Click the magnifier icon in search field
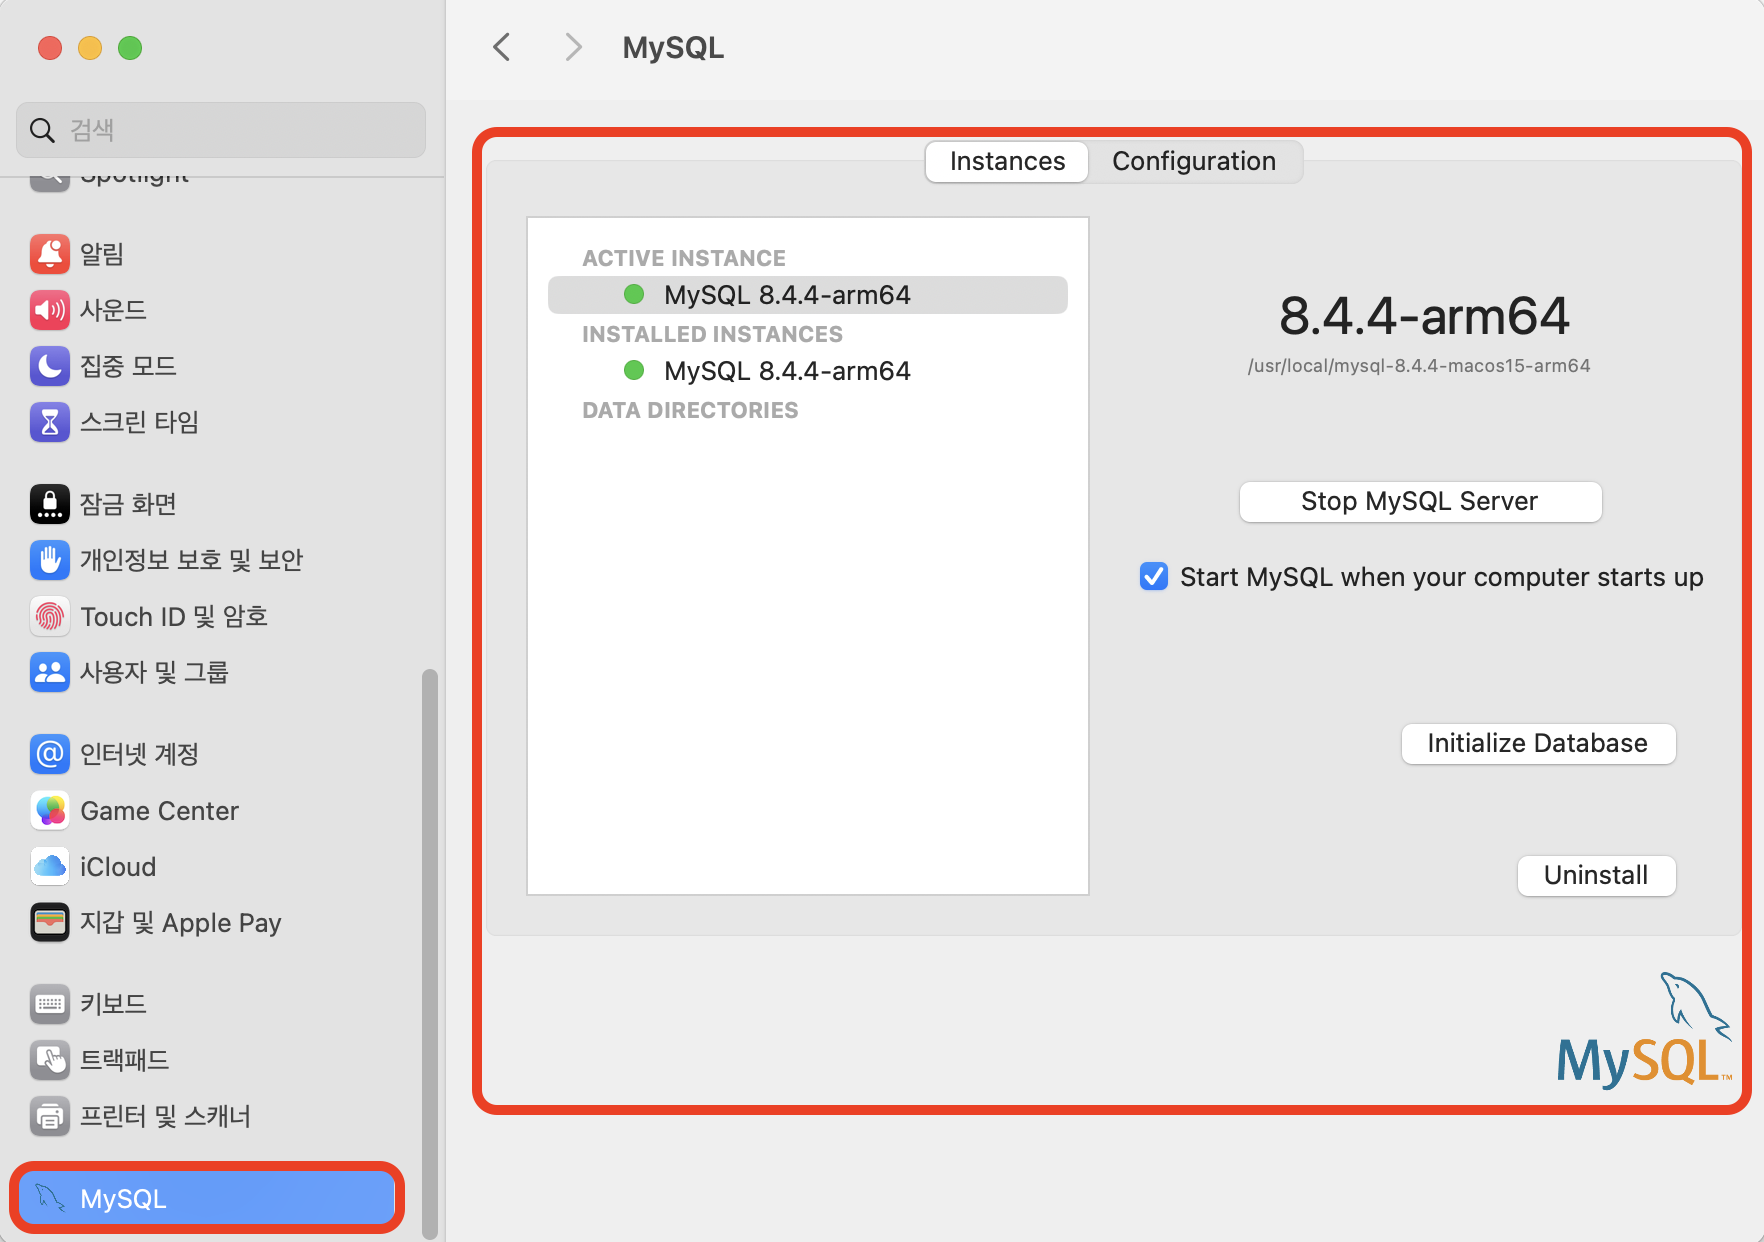This screenshot has width=1764, height=1242. click(x=42, y=130)
